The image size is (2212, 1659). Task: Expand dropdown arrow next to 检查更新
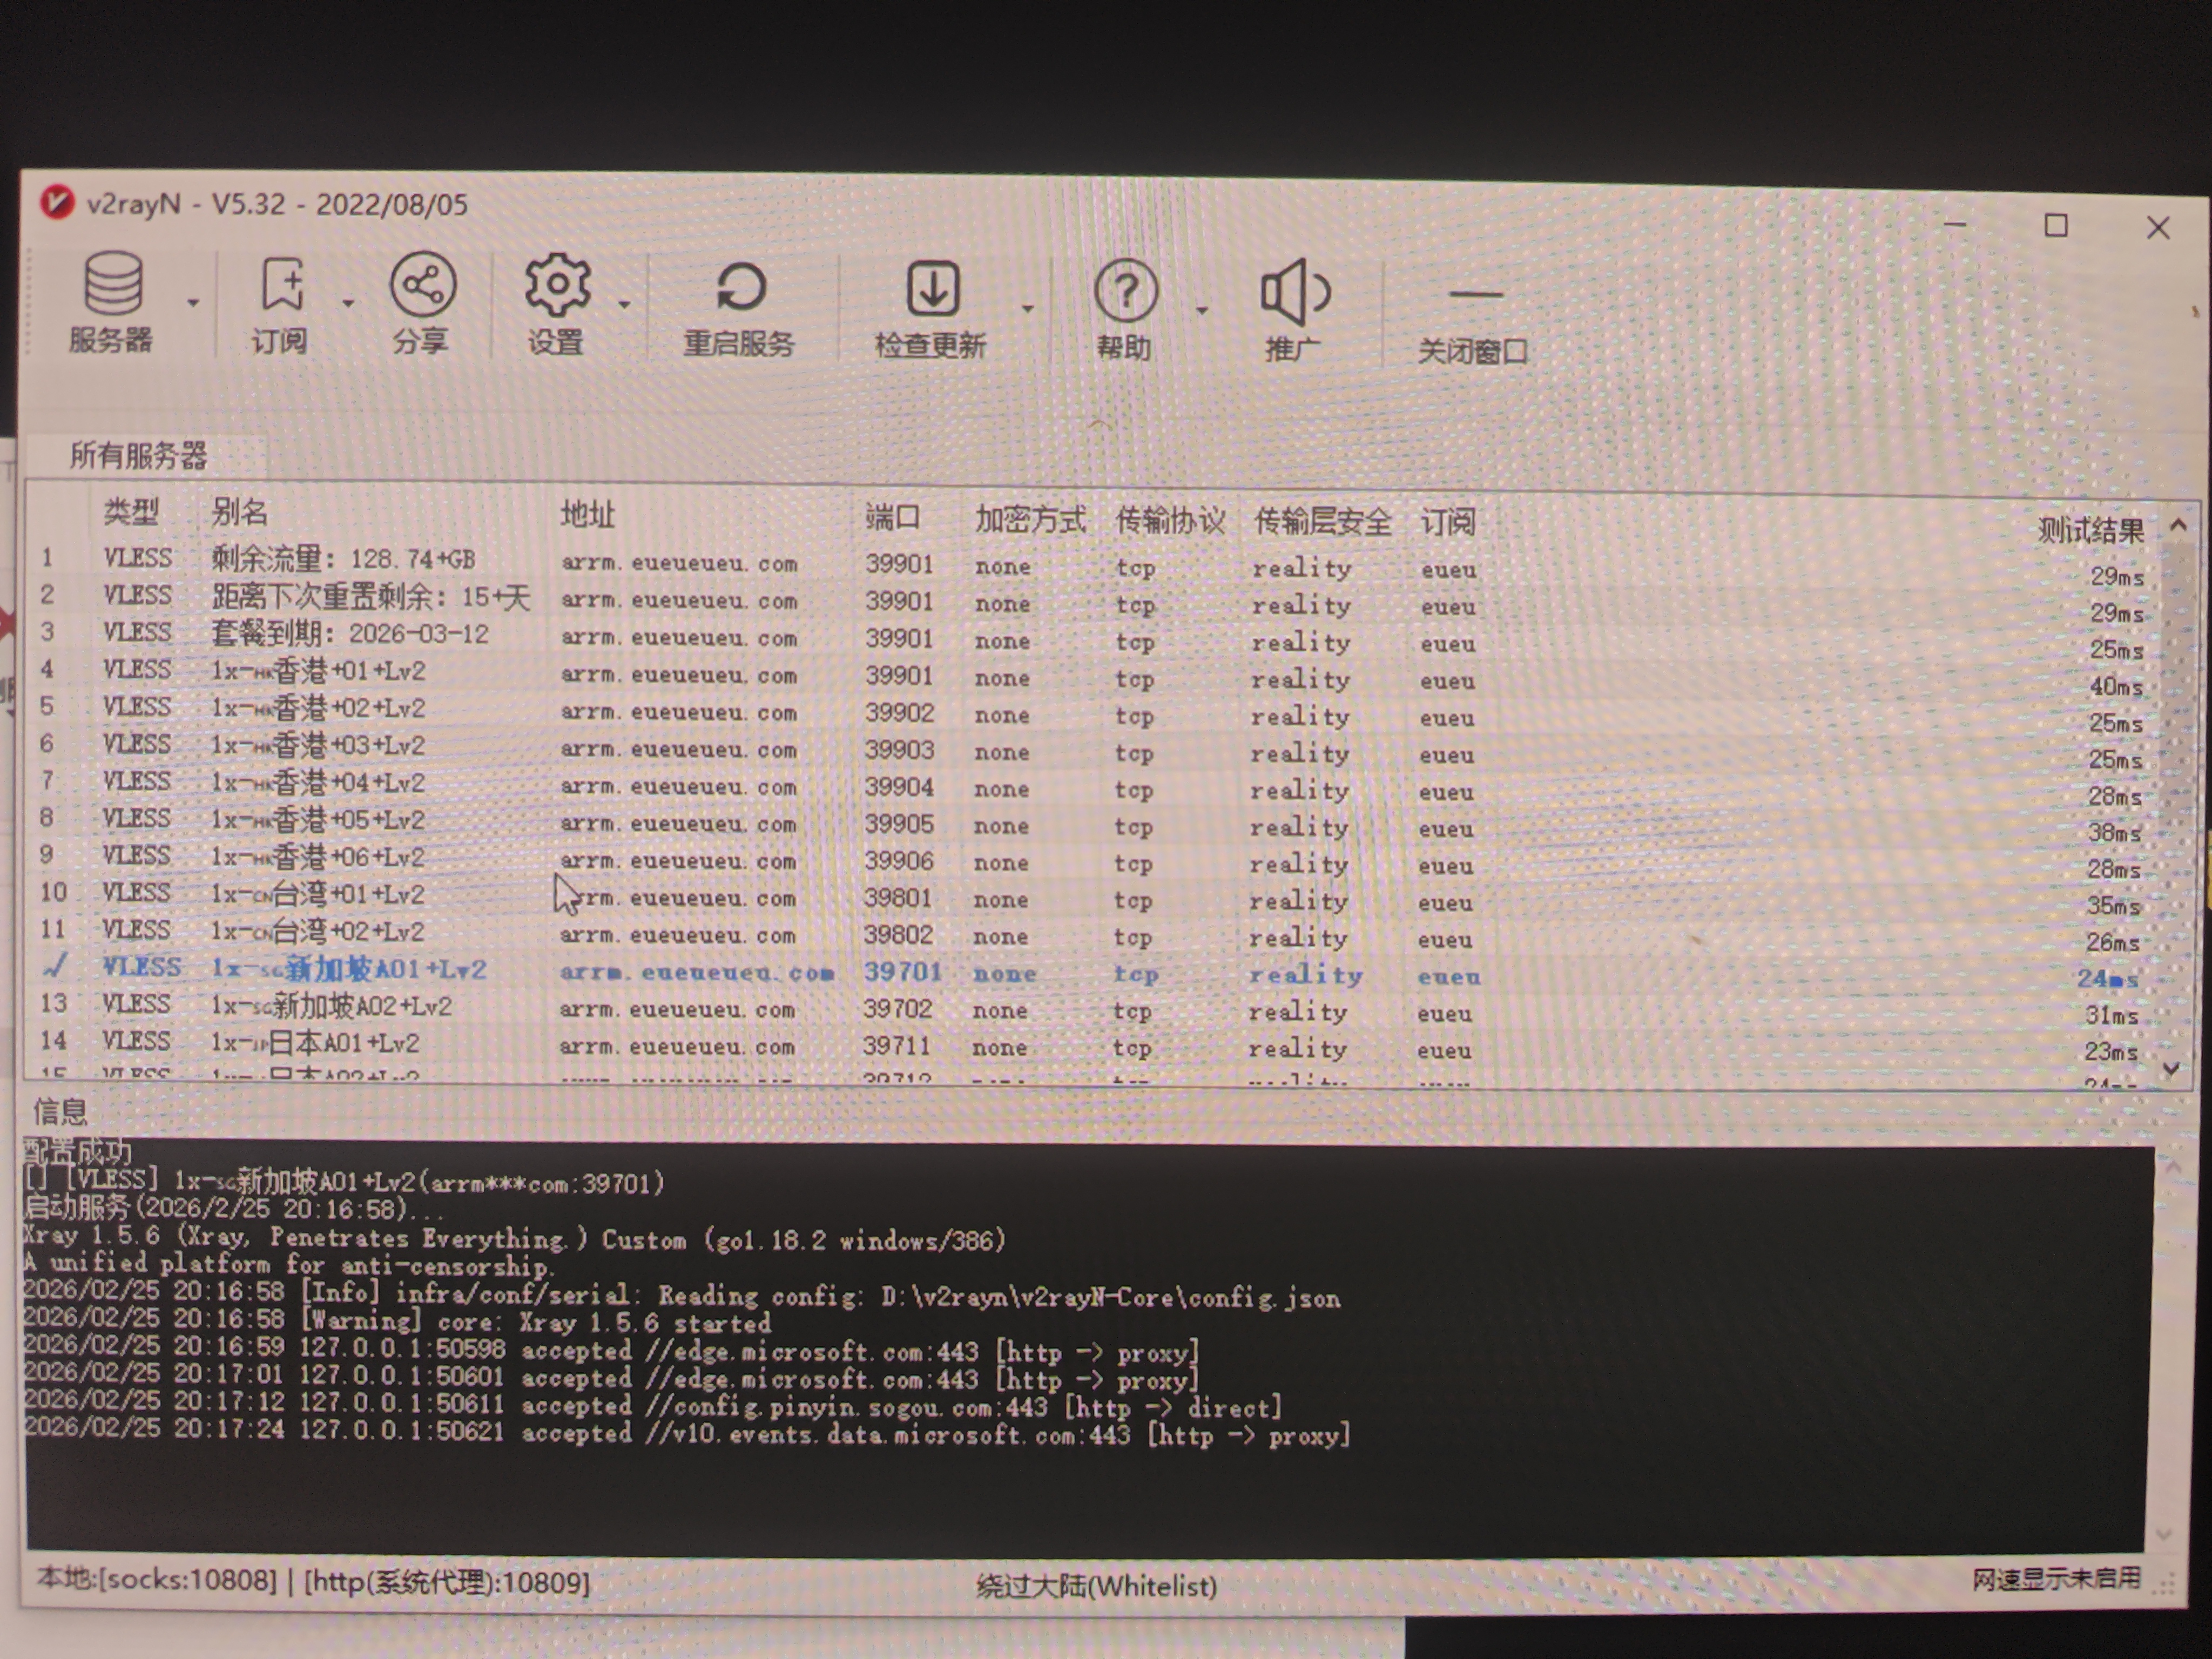pyautogui.click(x=1027, y=308)
